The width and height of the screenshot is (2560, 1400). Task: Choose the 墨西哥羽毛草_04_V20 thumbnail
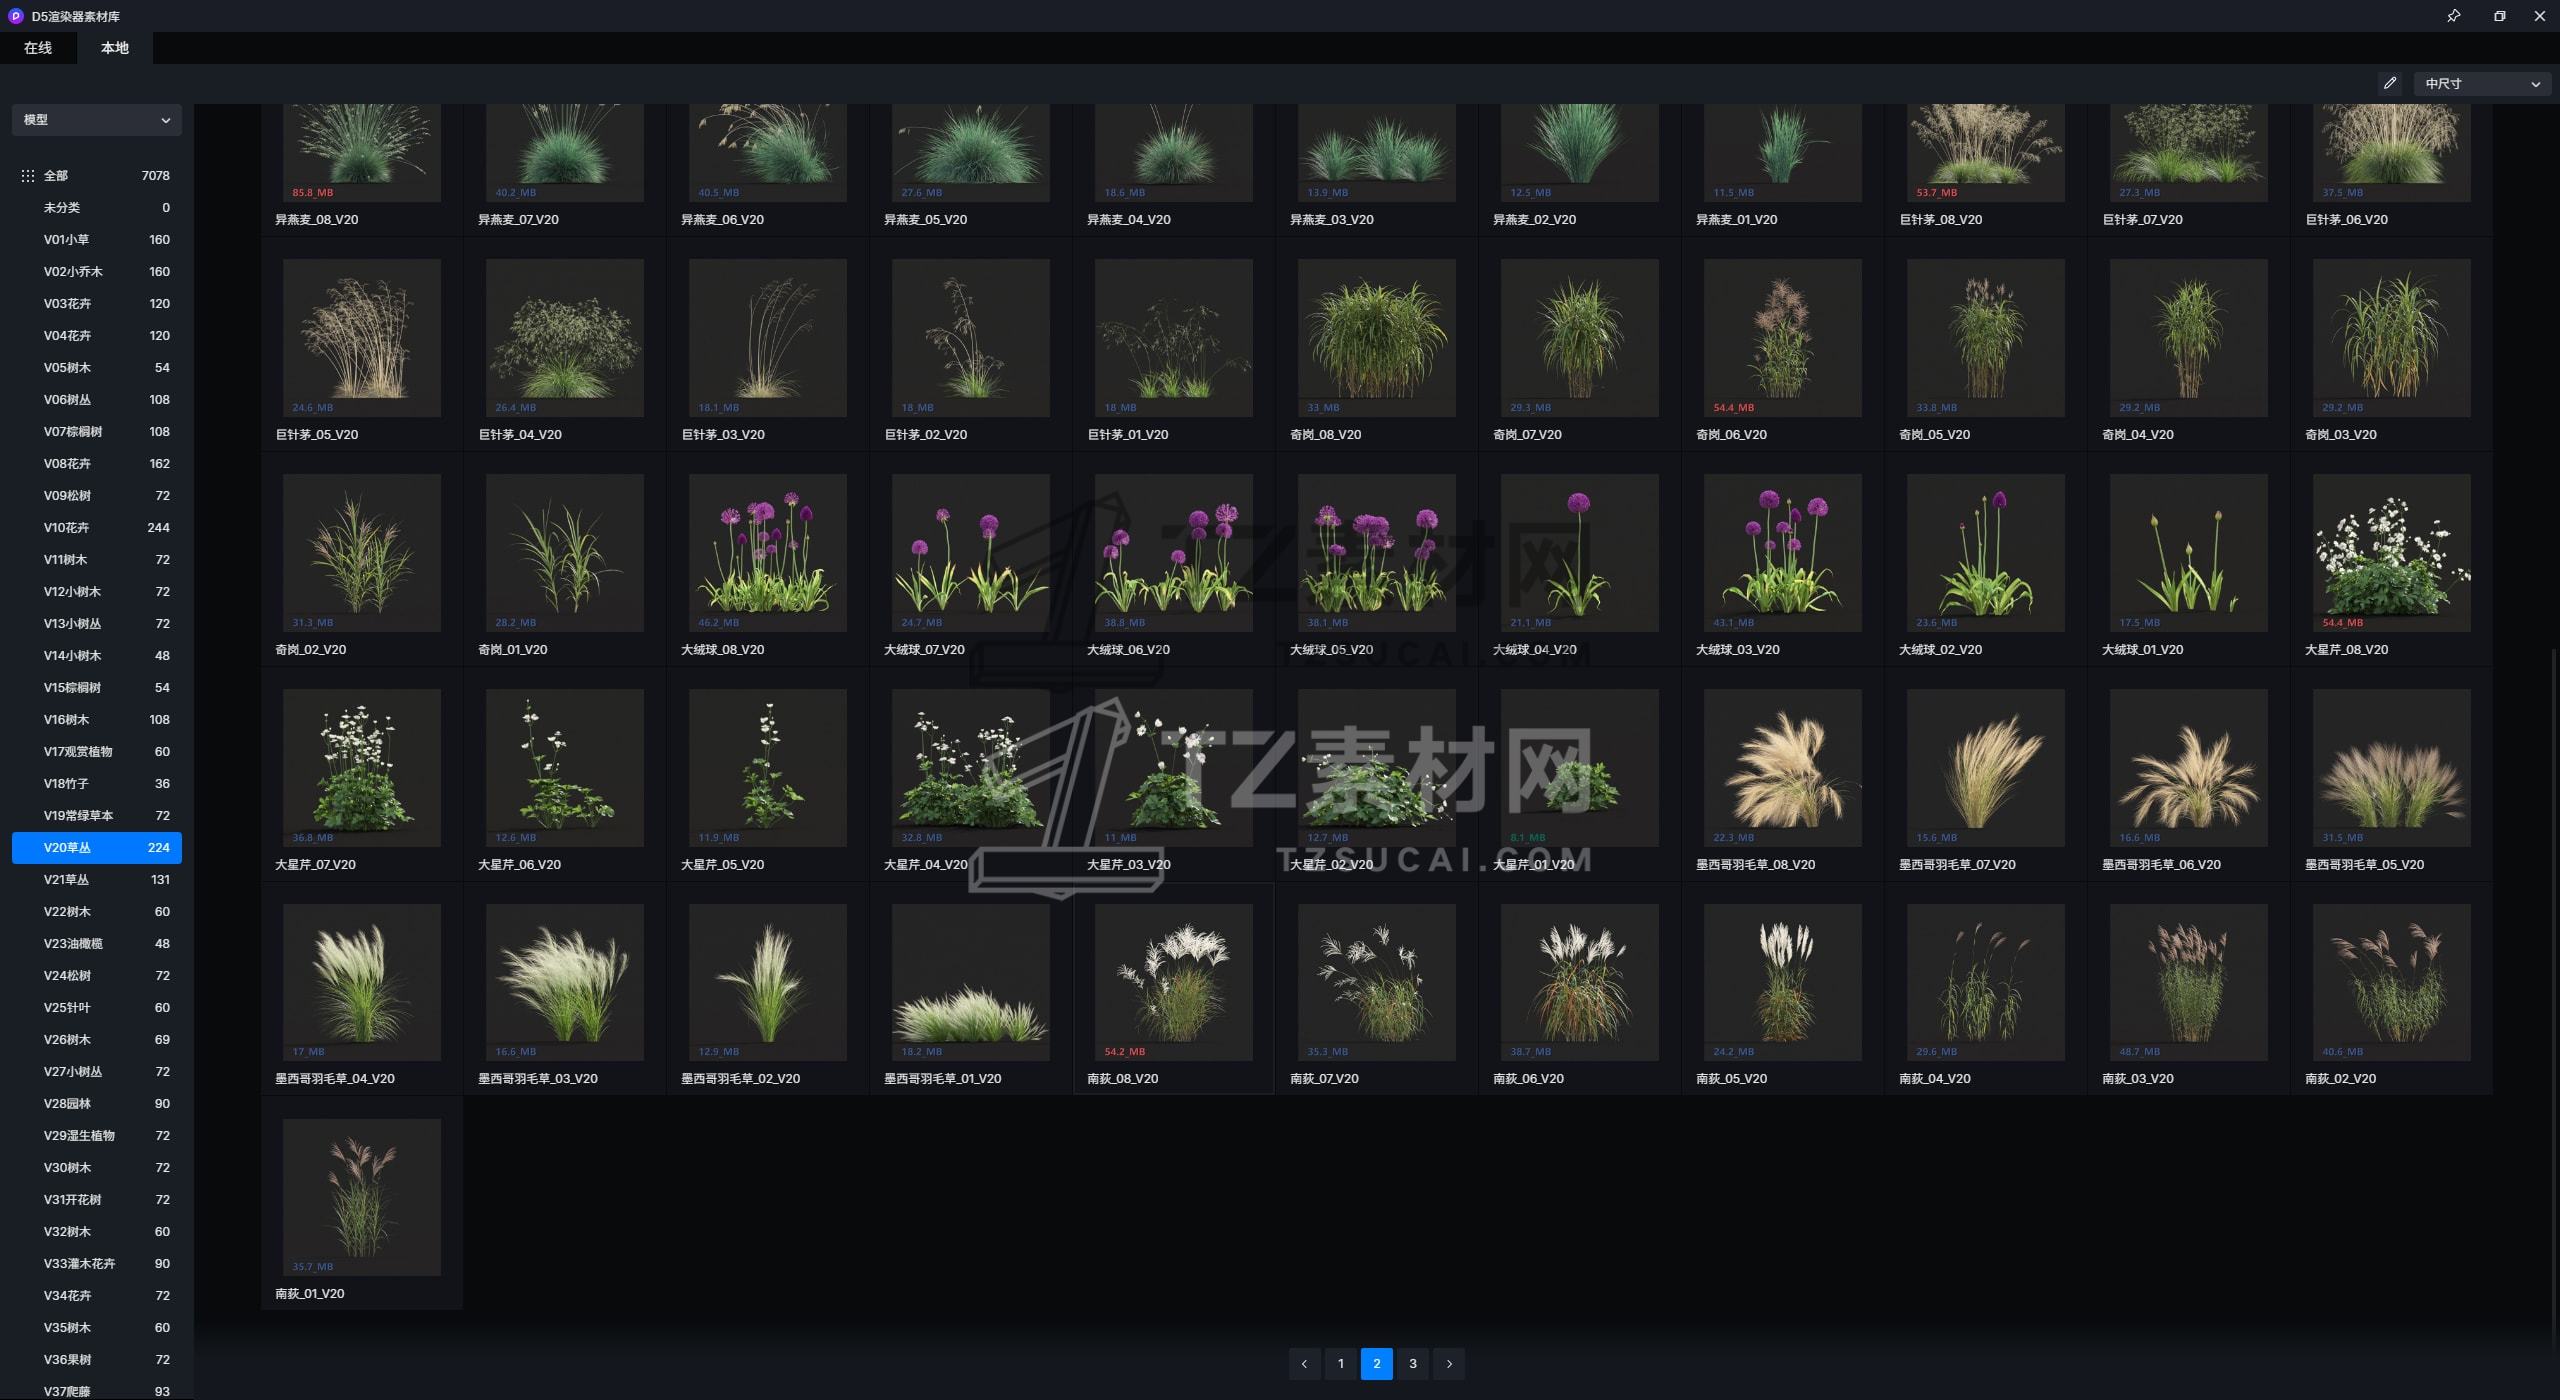click(361, 982)
